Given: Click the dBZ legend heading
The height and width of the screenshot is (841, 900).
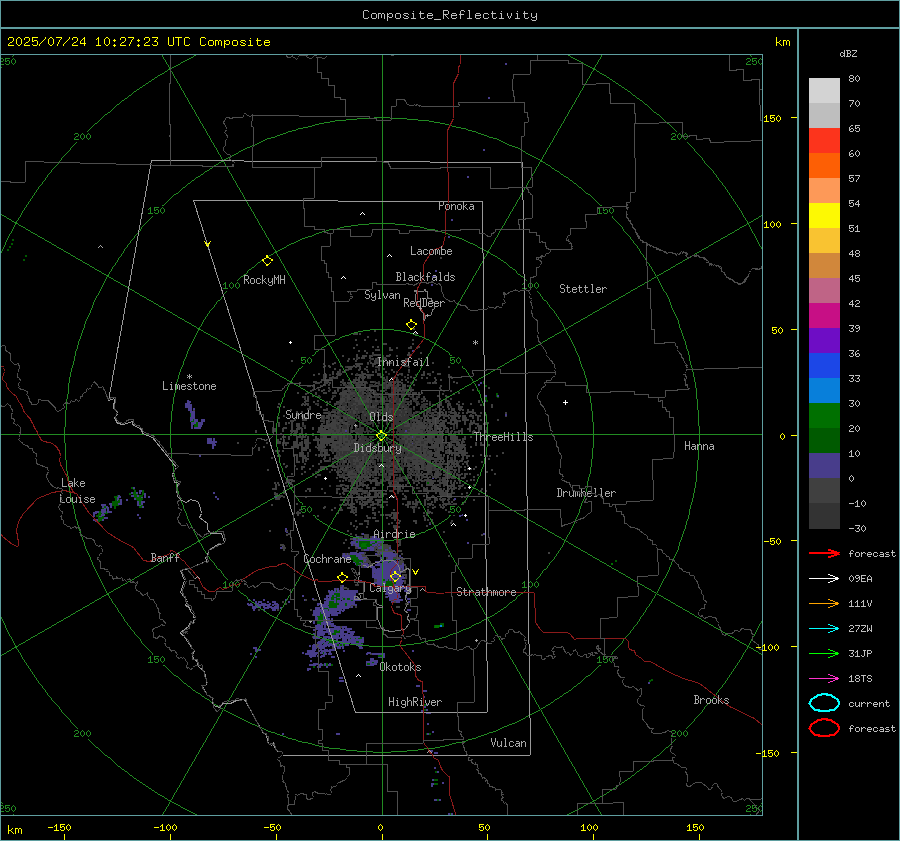Looking at the screenshot, I should [848, 53].
